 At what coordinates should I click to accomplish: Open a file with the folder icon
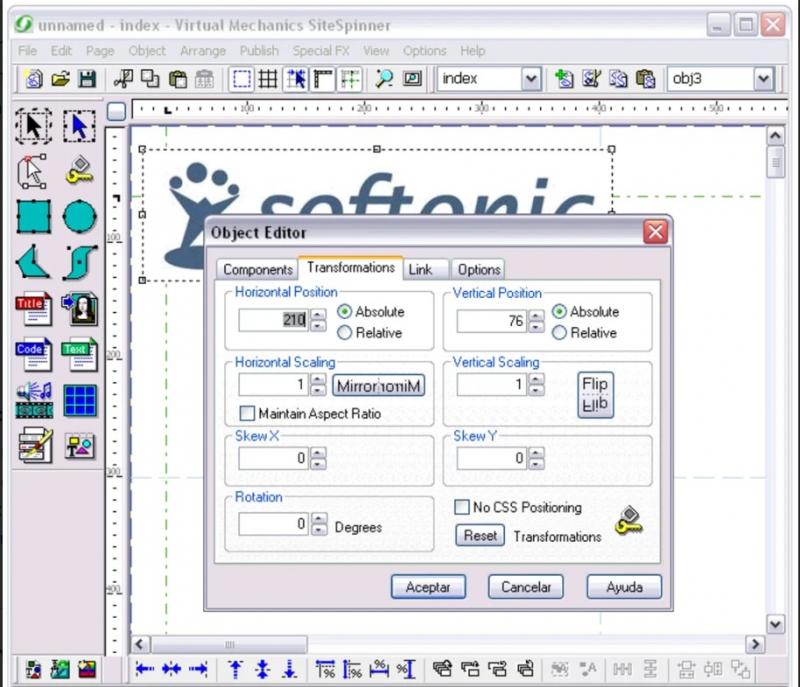tap(61, 80)
